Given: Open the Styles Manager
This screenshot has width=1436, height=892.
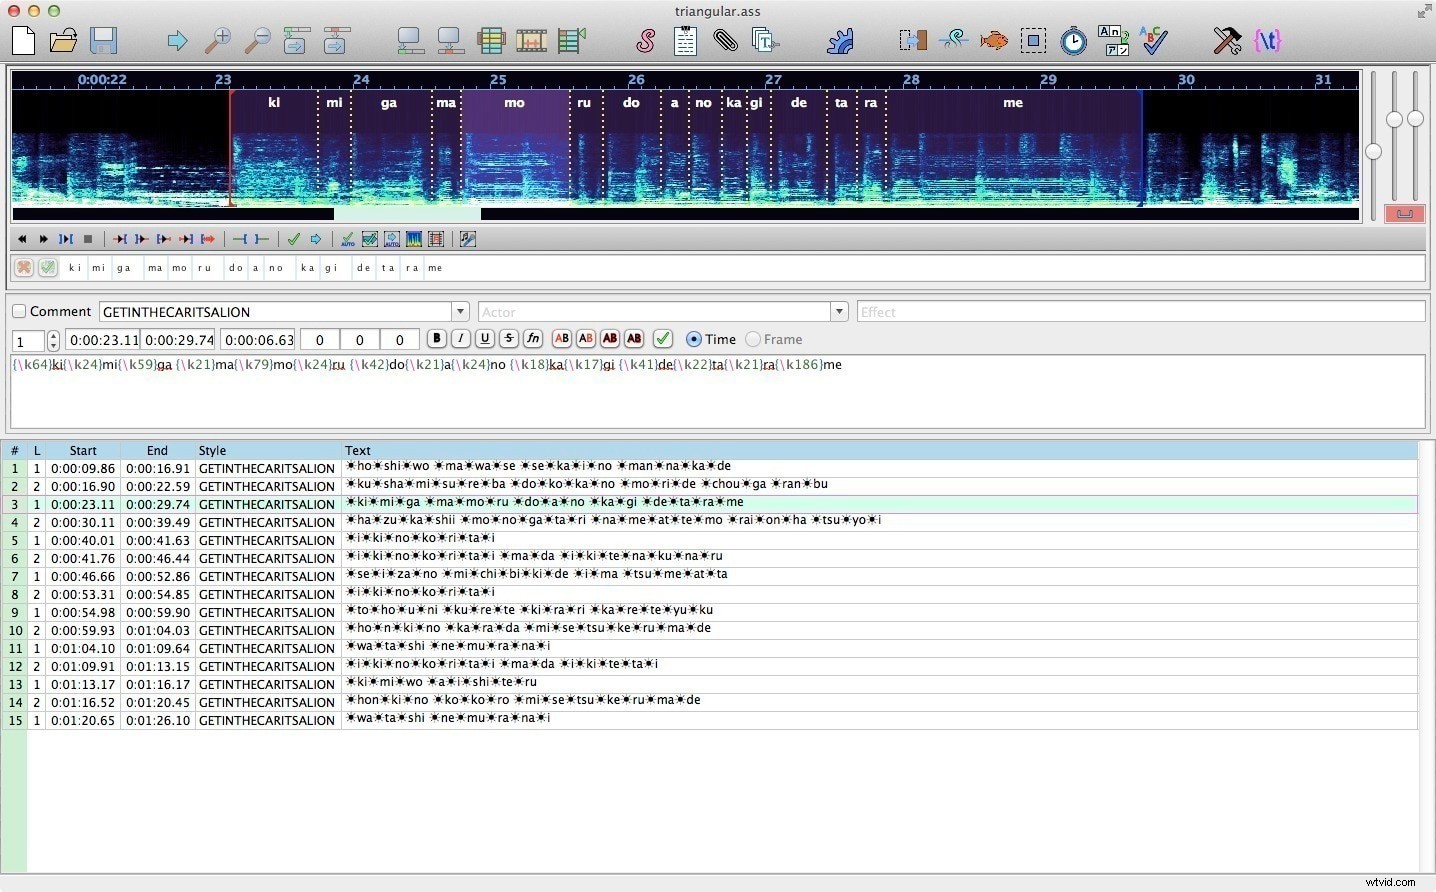Looking at the screenshot, I should pos(645,41).
